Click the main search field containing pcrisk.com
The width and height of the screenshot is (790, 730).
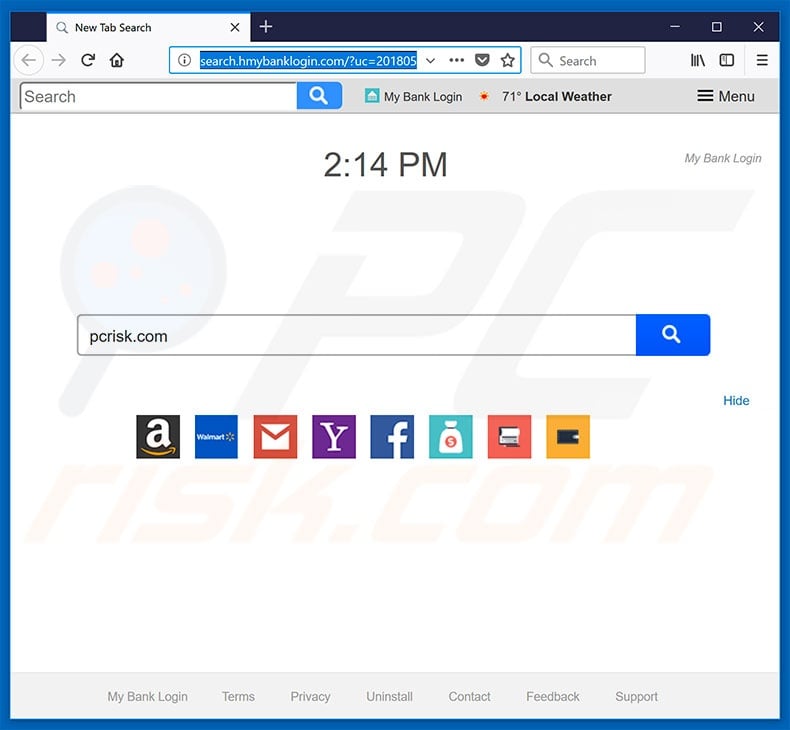357,335
